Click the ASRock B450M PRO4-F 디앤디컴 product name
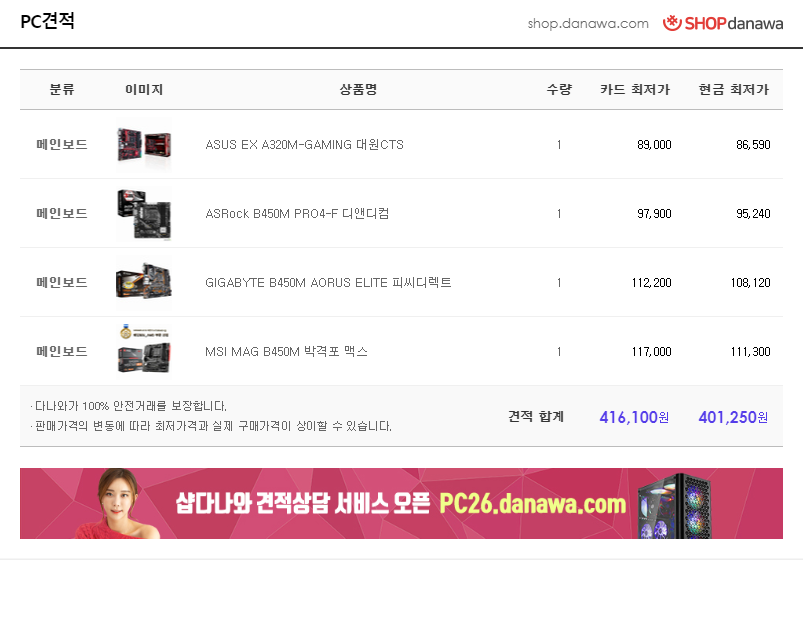 [297, 214]
